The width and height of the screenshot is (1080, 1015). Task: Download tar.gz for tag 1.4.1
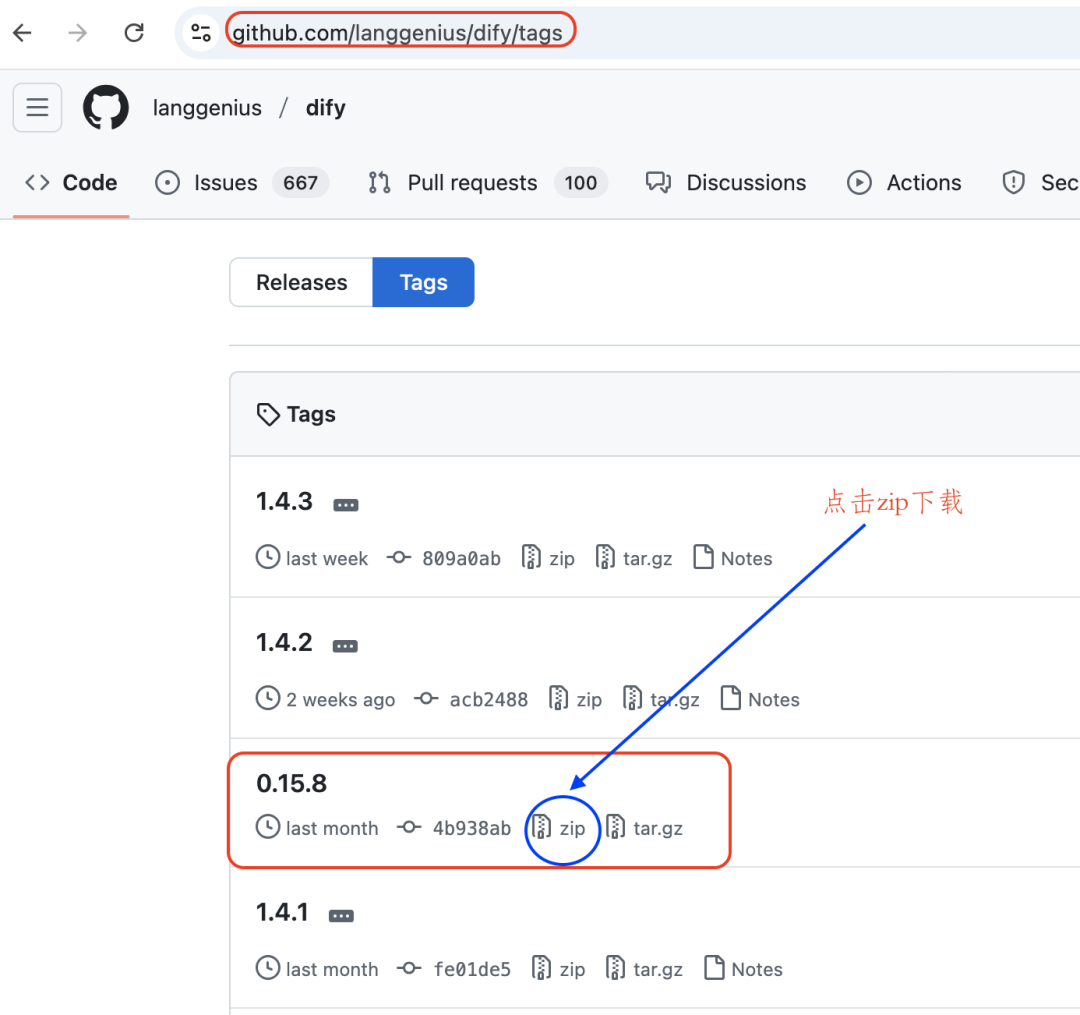point(645,969)
